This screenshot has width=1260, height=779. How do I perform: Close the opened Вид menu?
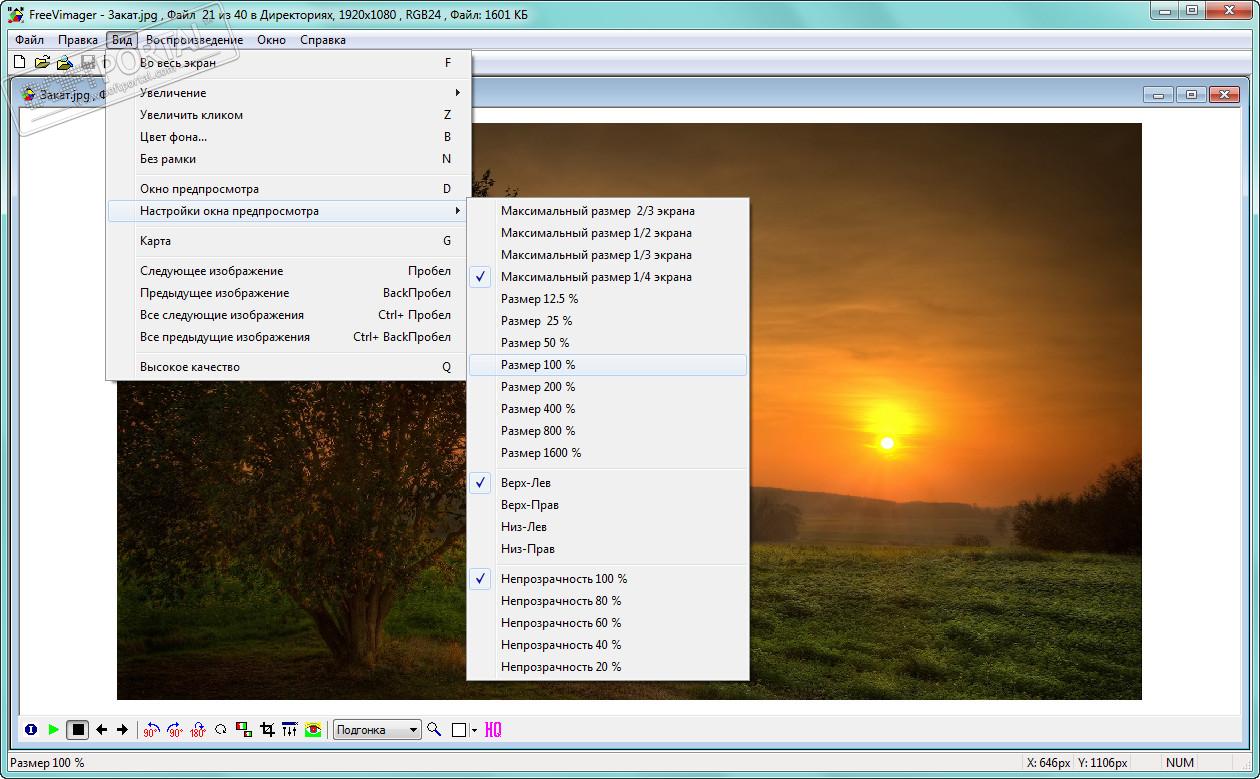pyautogui.click(x=122, y=40)
